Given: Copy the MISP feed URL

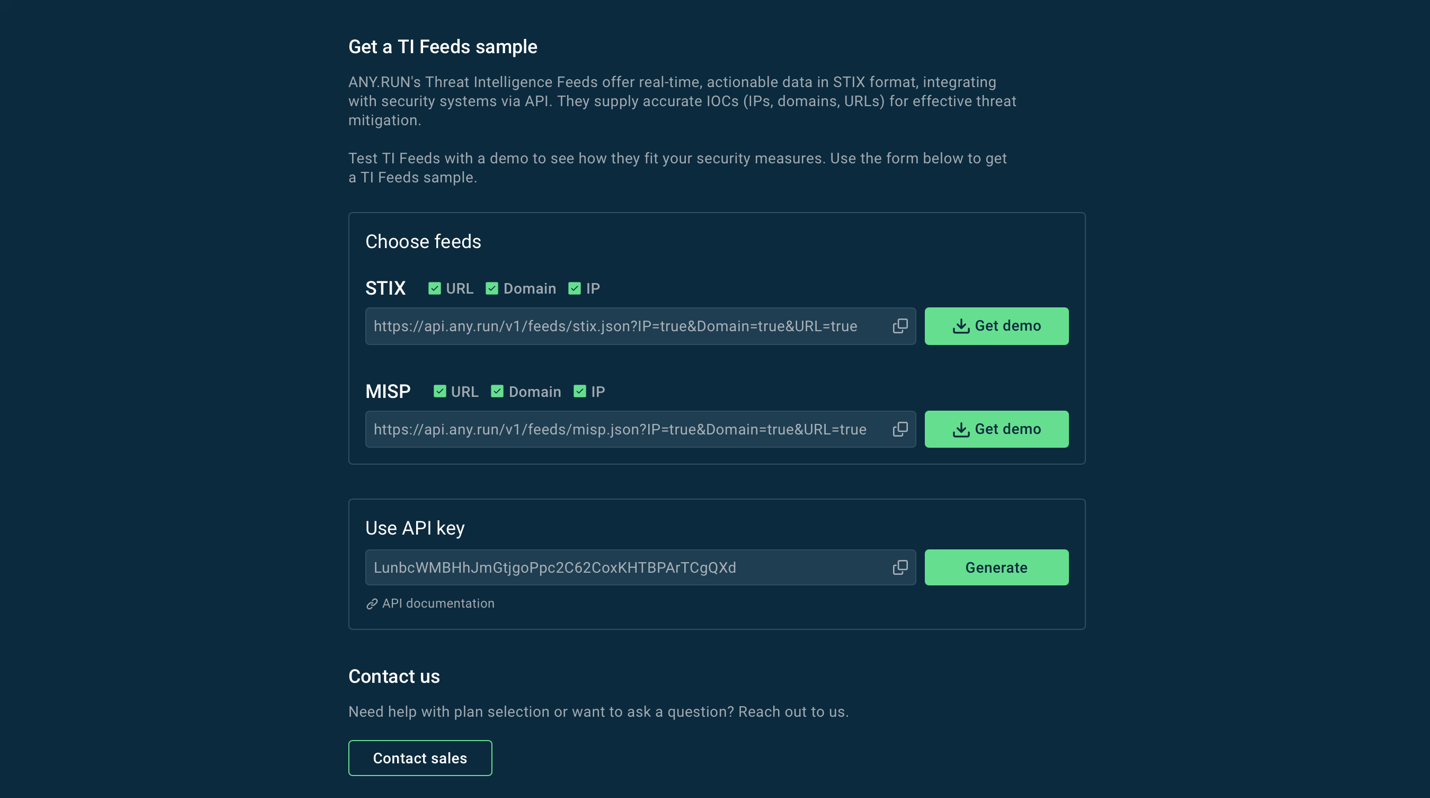Looking at the screenshot, I should tap(900, 429).
